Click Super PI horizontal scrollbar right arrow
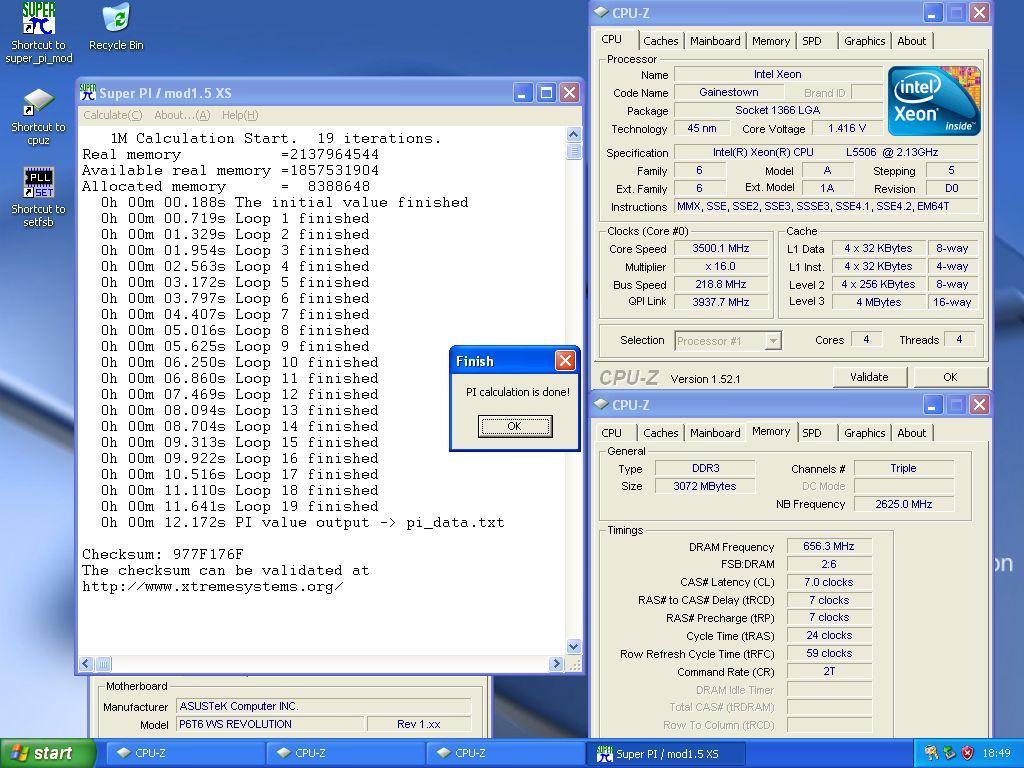Viewport: 1024px width, 768px height. coord(556,664)
